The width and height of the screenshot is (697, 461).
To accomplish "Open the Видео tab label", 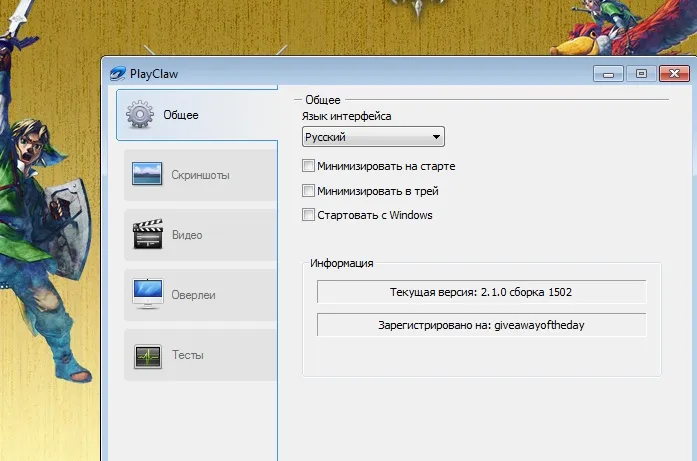I will pos(187,235).
